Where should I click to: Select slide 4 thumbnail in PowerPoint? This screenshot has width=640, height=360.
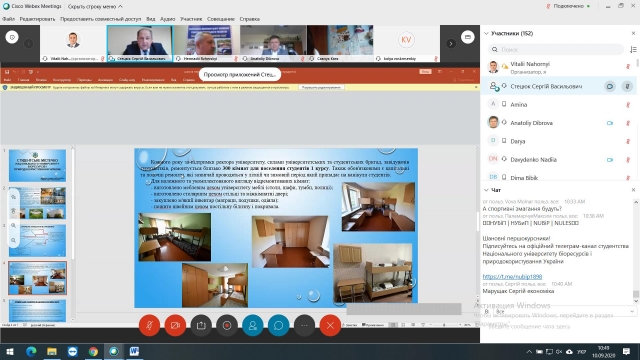click(x=37, y=278)
